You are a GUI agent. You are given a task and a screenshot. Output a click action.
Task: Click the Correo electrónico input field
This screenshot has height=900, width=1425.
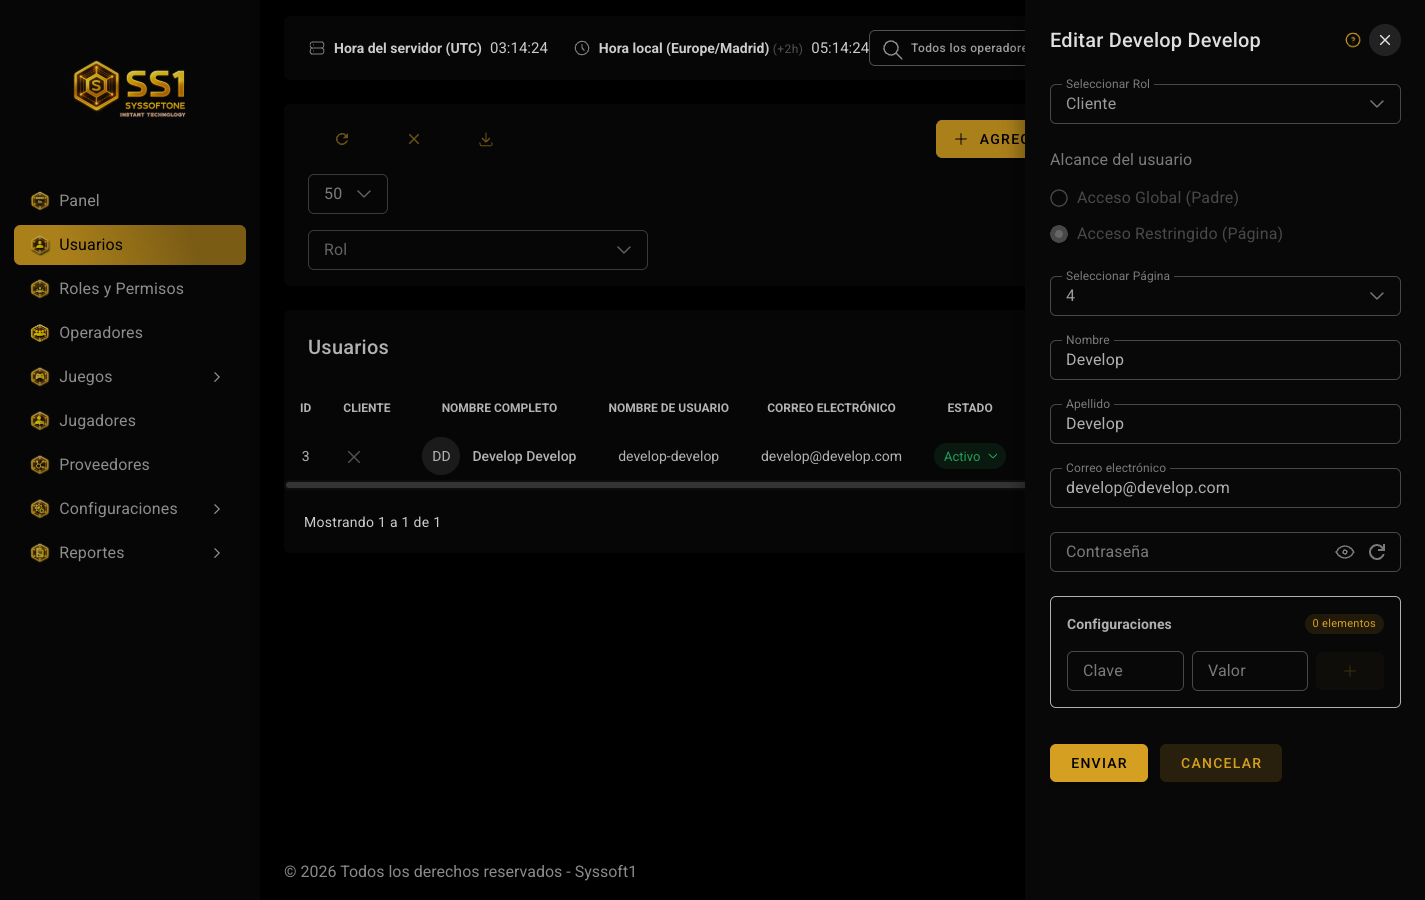pyautogui.click(x=1225, y=488)
